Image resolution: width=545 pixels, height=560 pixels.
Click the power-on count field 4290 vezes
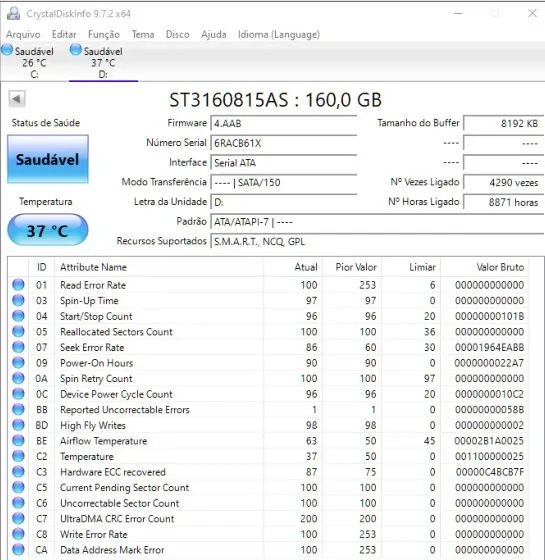pyautogui.click(x=504, y=182)
